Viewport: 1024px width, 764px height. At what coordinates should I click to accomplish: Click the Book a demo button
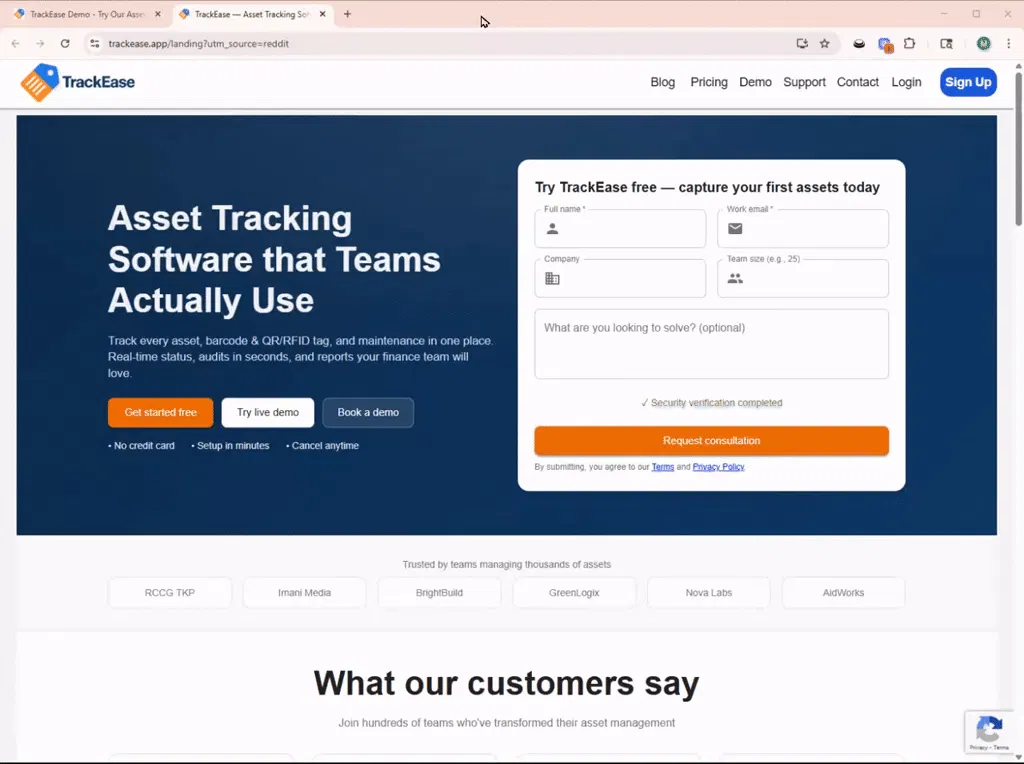click(368, 413)
